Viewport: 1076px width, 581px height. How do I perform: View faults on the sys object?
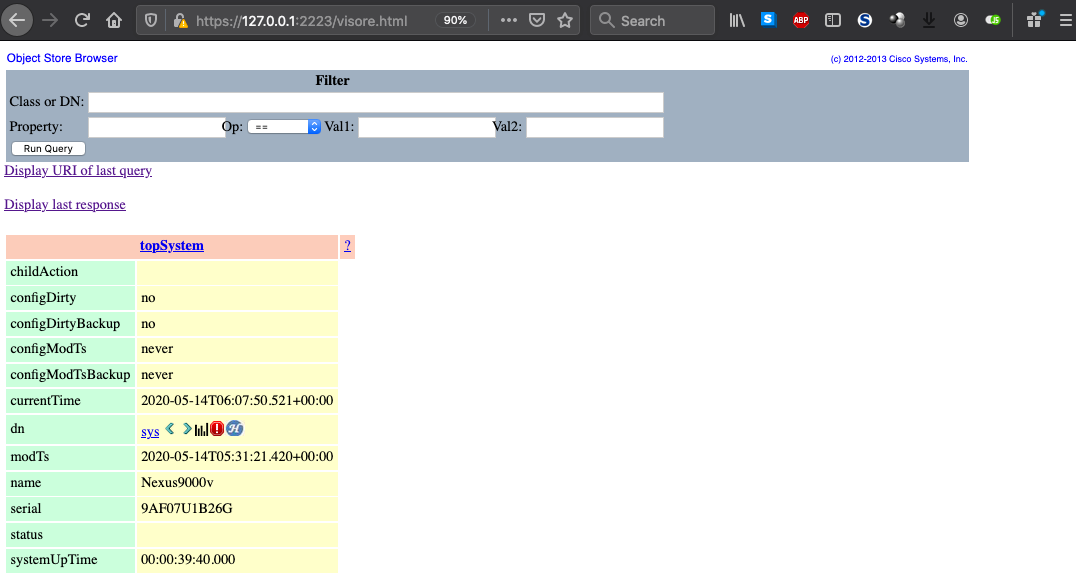click(x=216, y=430)
